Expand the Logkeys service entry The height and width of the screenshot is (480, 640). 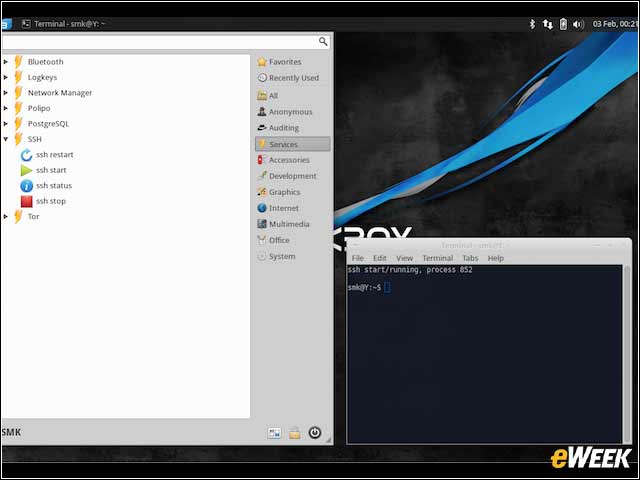click(x=5, y=77)
